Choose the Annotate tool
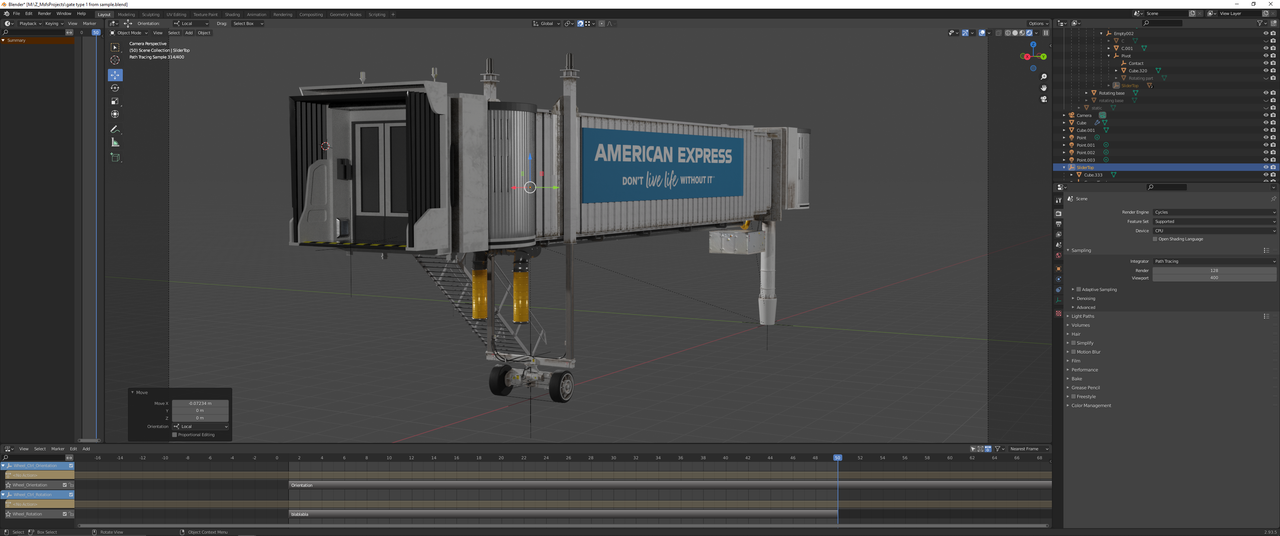1280x536 pixels. click(x=115, y=129)
